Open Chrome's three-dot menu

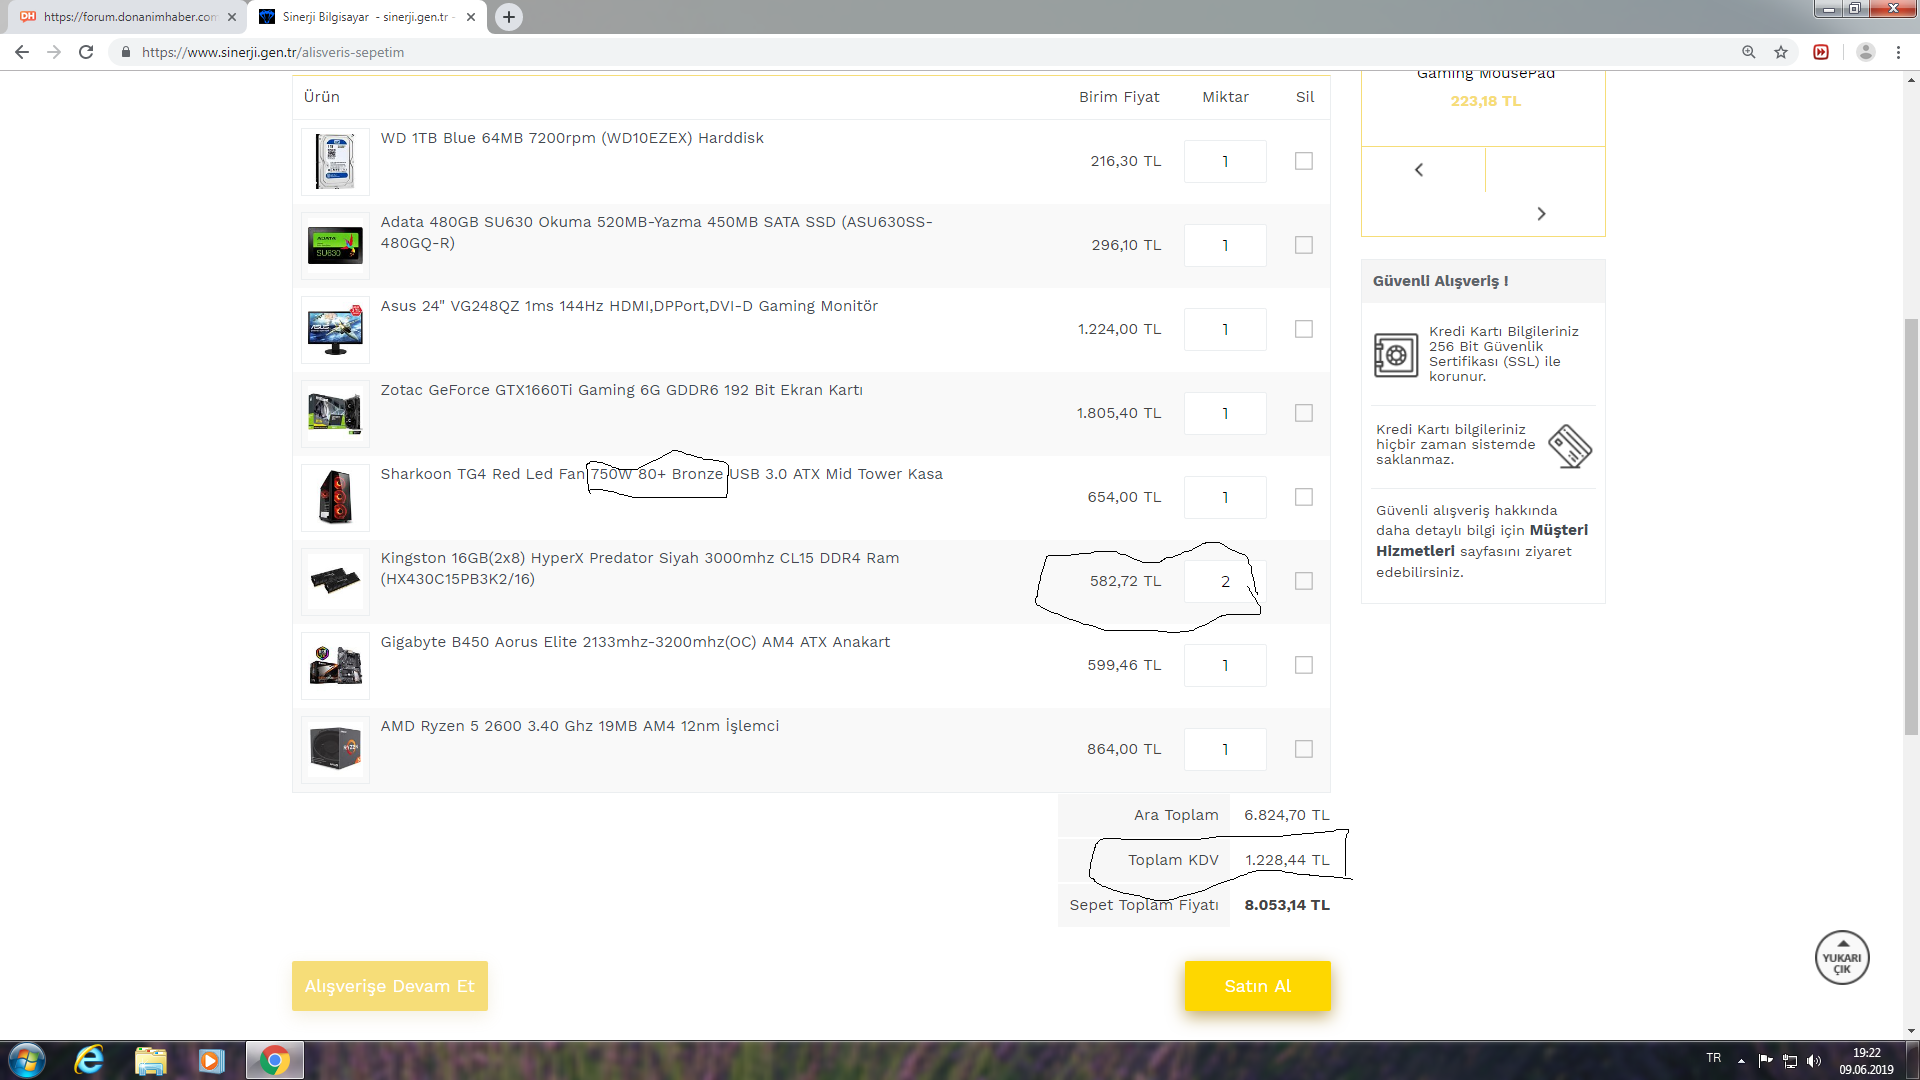(x=1898, y=52)
